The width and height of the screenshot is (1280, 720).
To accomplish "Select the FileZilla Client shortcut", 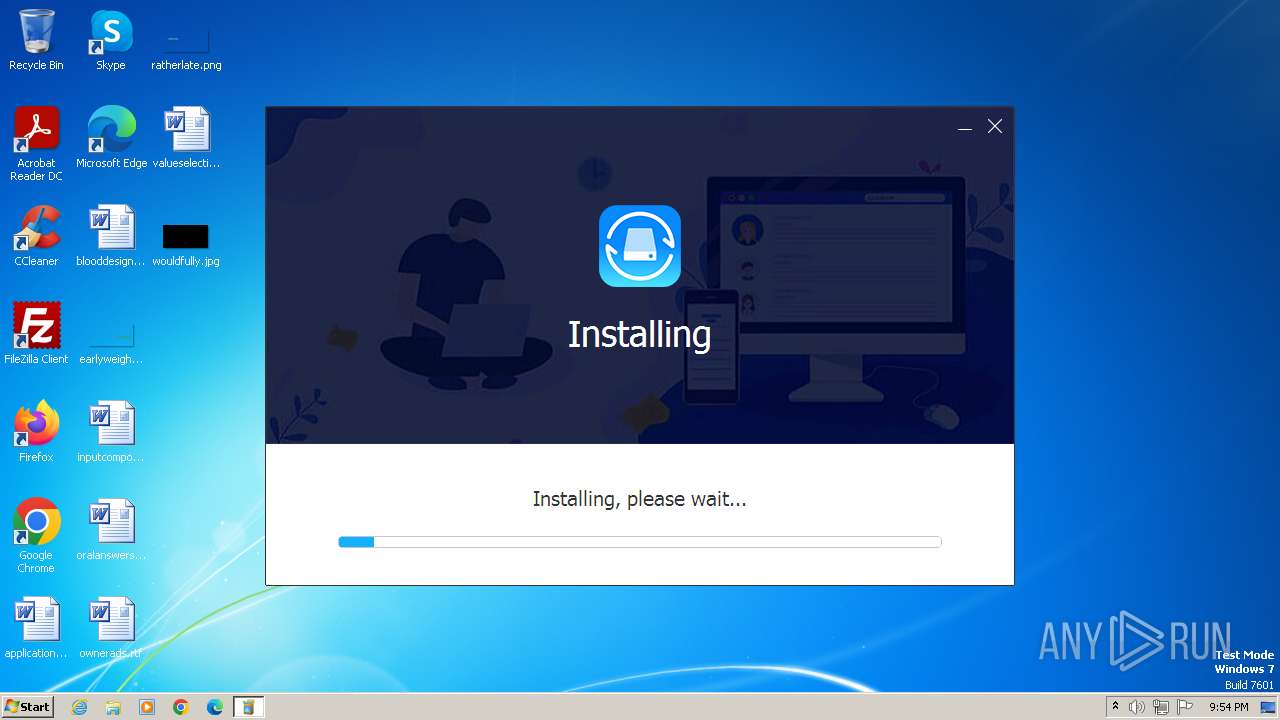I will 36,334.
